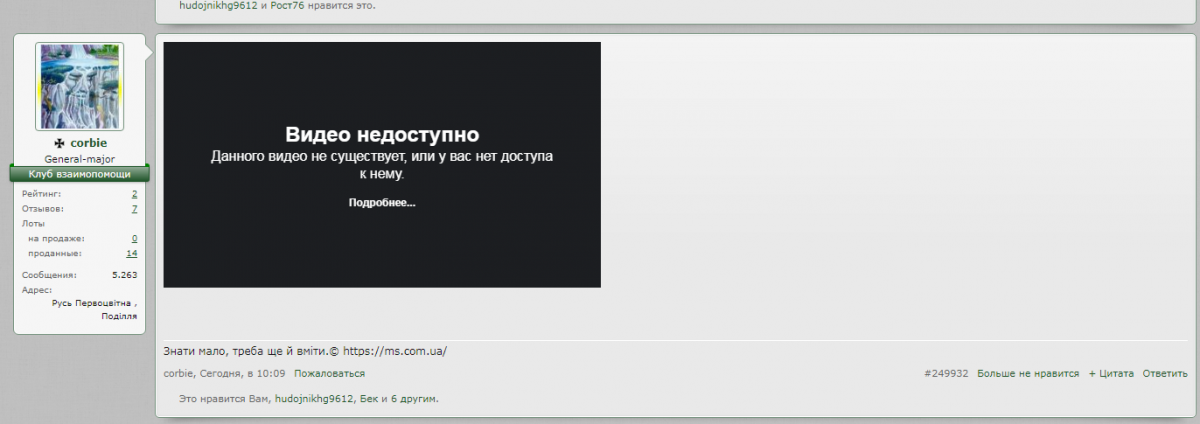The height and width of the screenshot is (424, 1200).
Task: Open the Рейтинг value 2 link
Action: click(x=134, y=193)
